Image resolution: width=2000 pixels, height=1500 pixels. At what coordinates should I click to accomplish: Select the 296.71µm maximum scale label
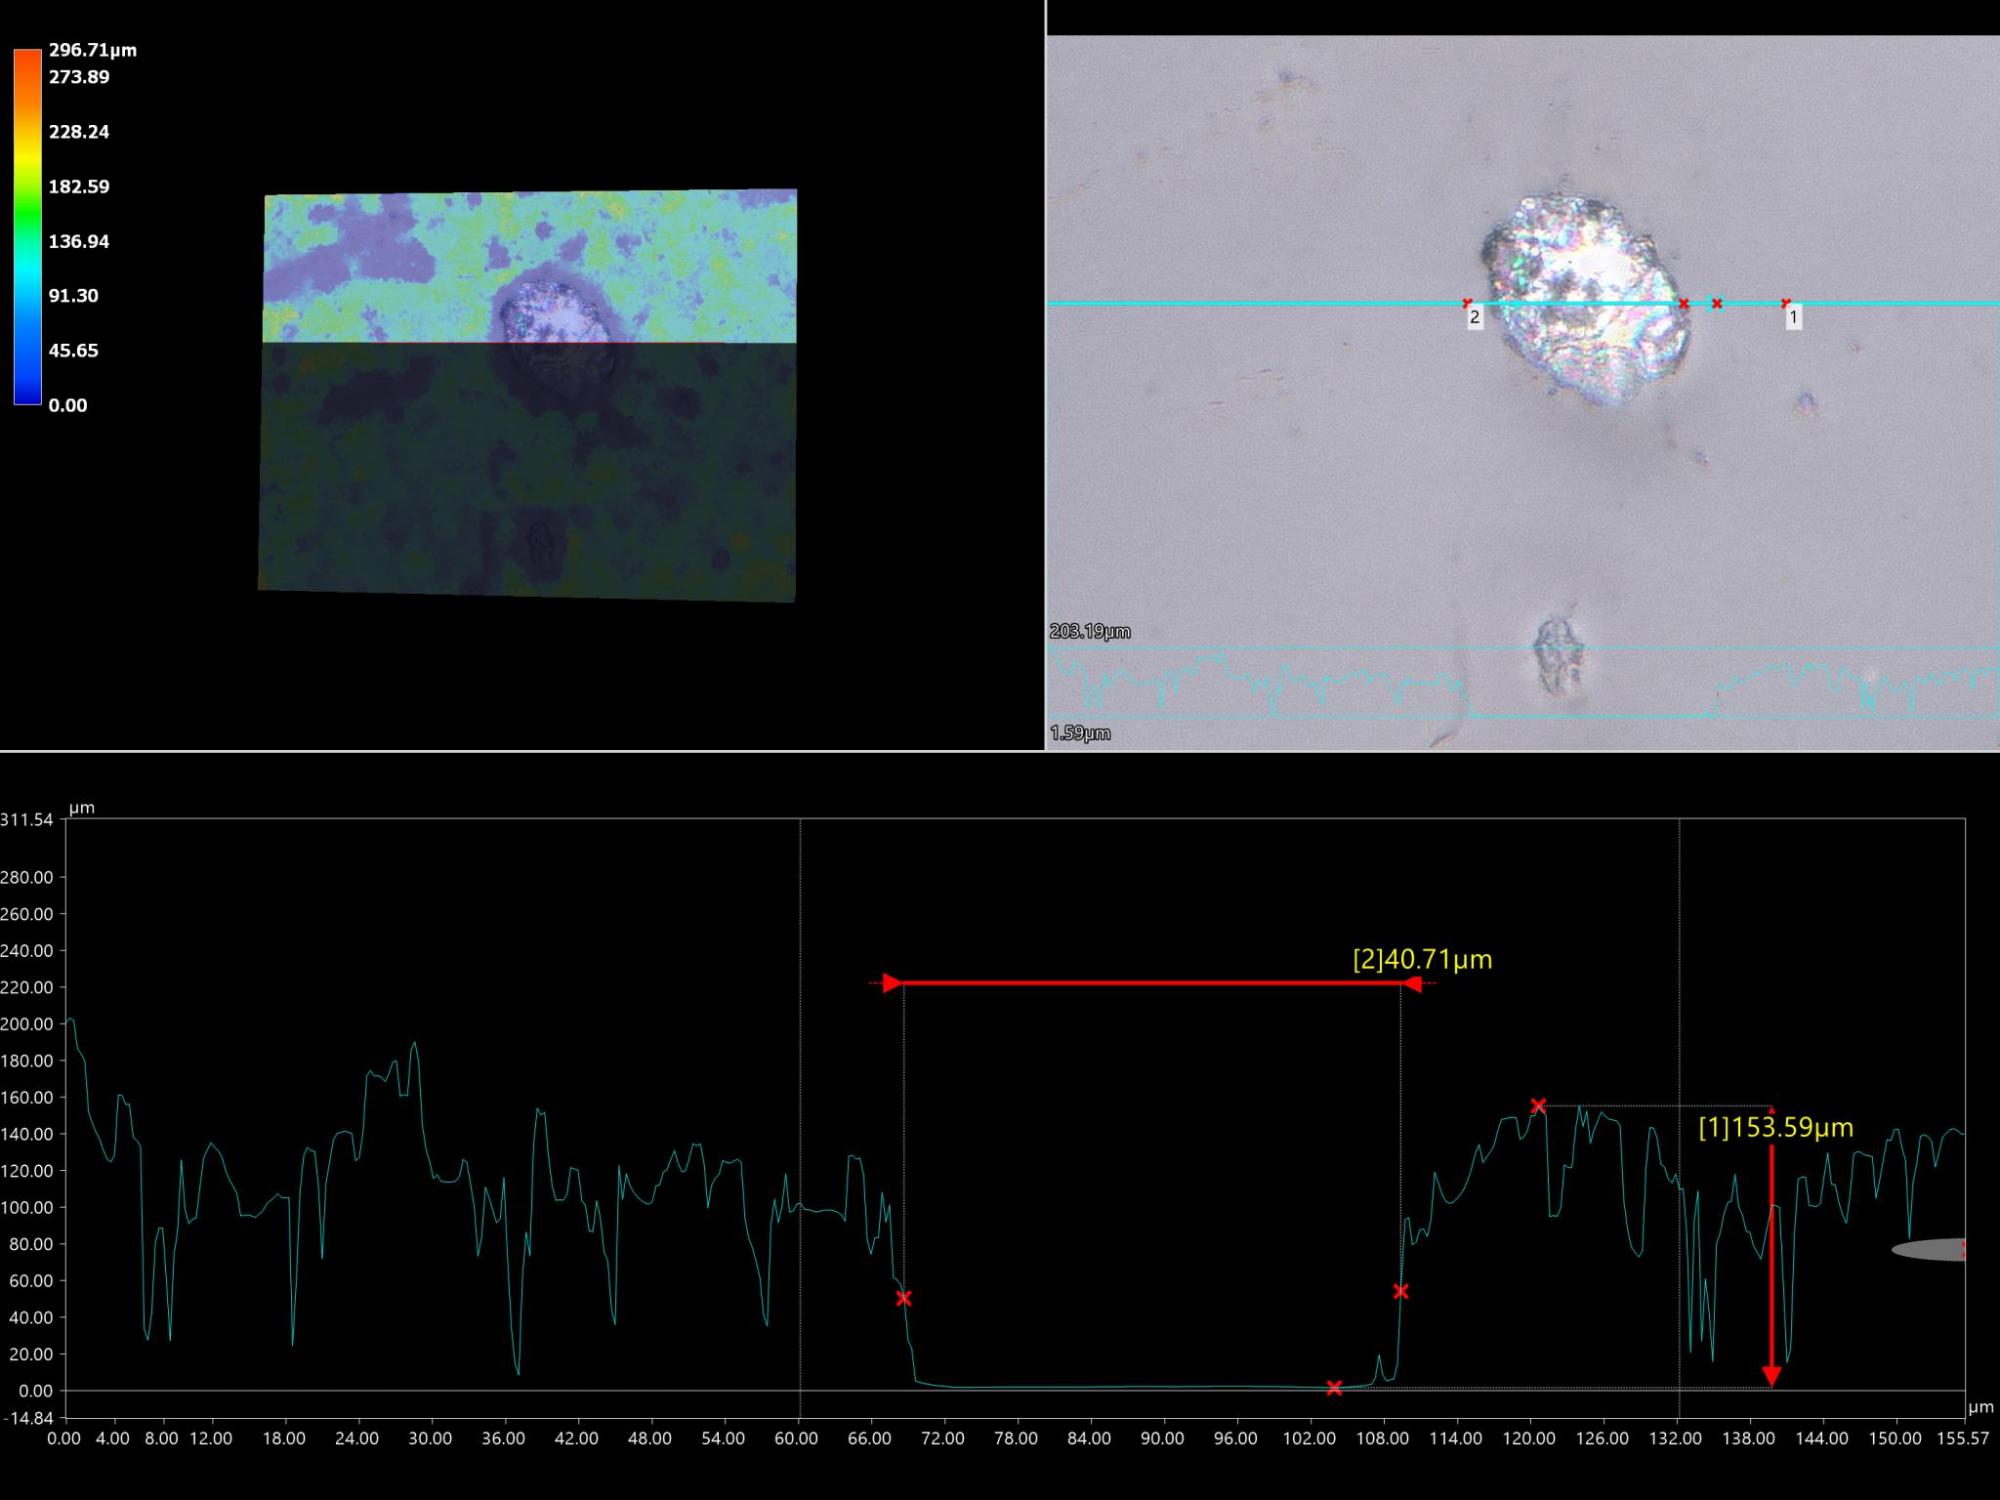[x=93, y=50]
